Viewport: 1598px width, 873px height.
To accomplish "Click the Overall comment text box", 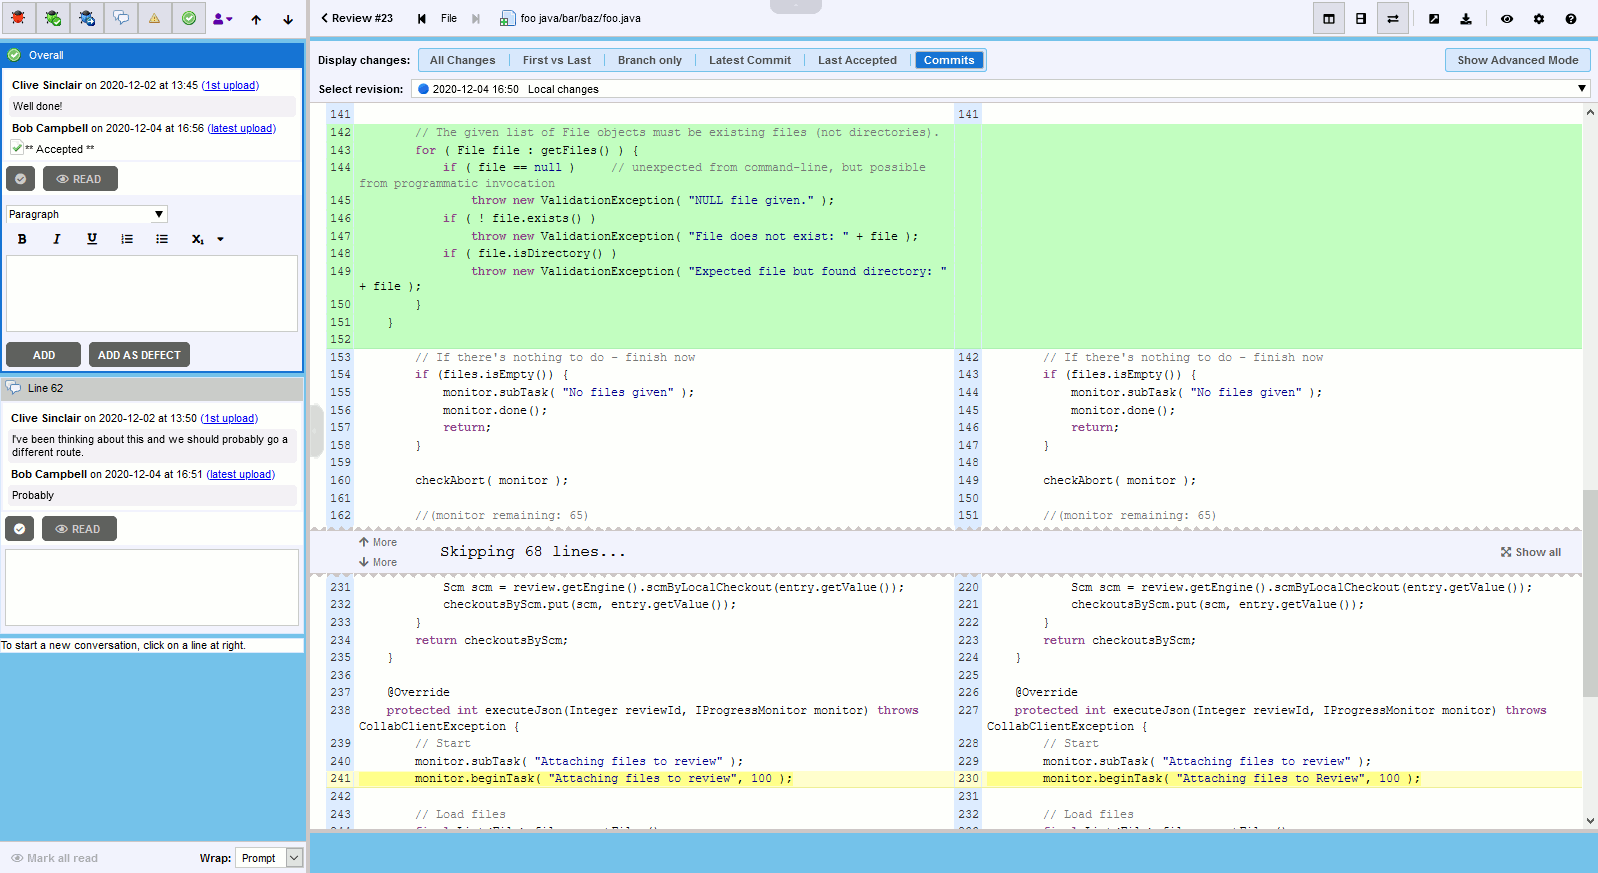I will tap(152, 293).
